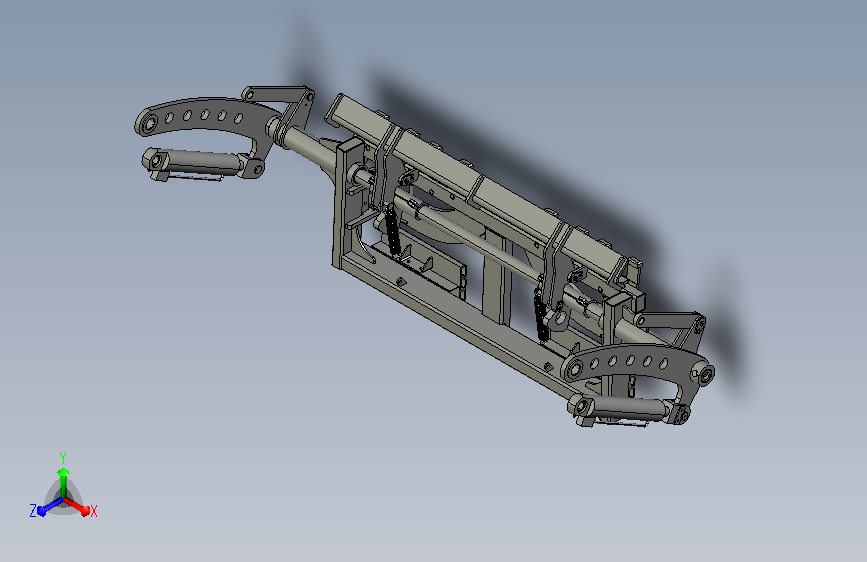Viewport: 867px width, 562px height.
Task: Click the blue Z axis arrow of the triad
Action: coord(50,506)
